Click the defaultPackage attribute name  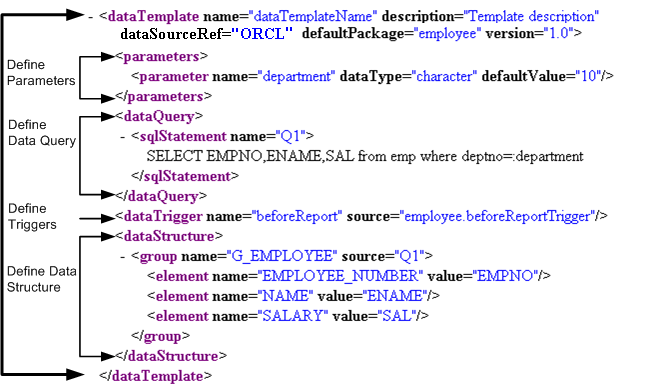(354, 34)
